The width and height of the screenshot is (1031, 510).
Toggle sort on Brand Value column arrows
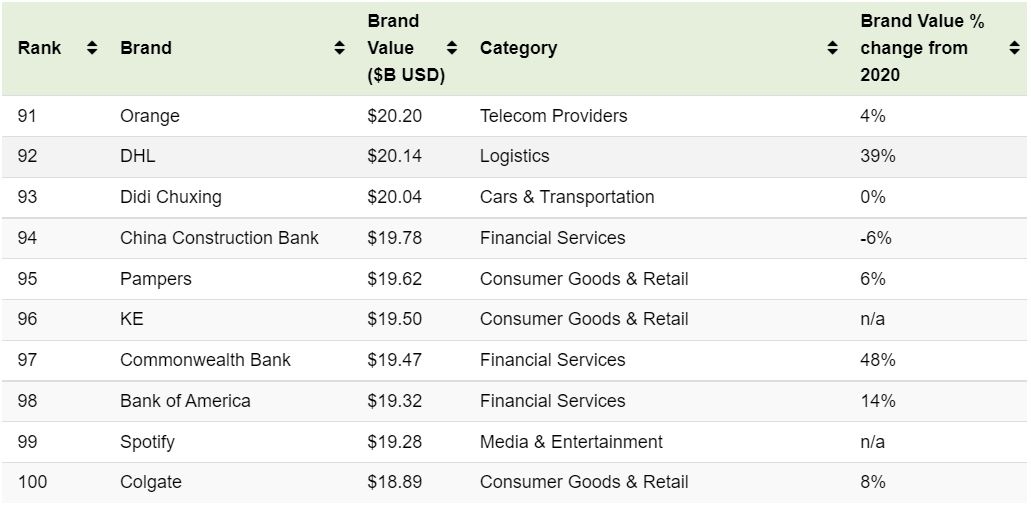point(452,48)
